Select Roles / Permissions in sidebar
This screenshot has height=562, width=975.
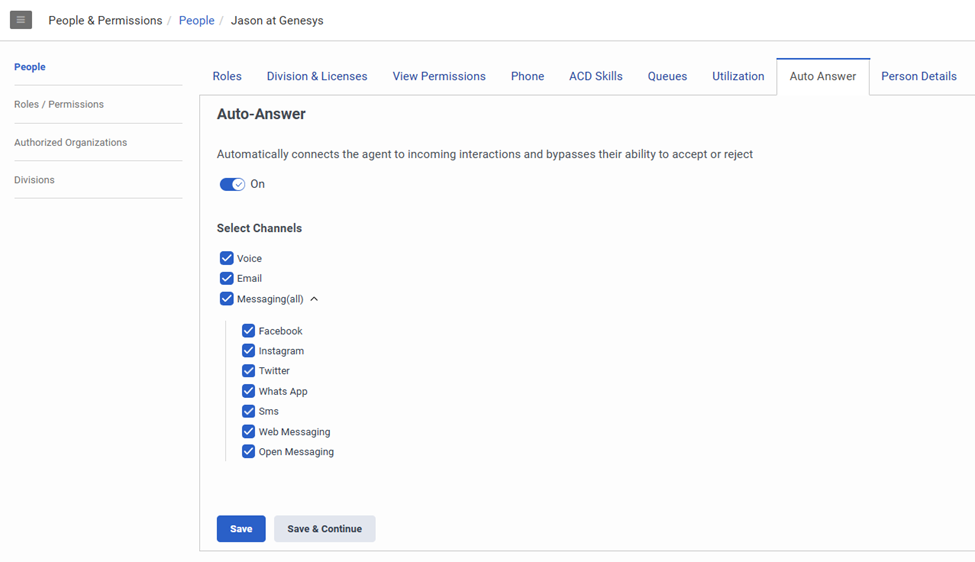(x=59, y=104)
